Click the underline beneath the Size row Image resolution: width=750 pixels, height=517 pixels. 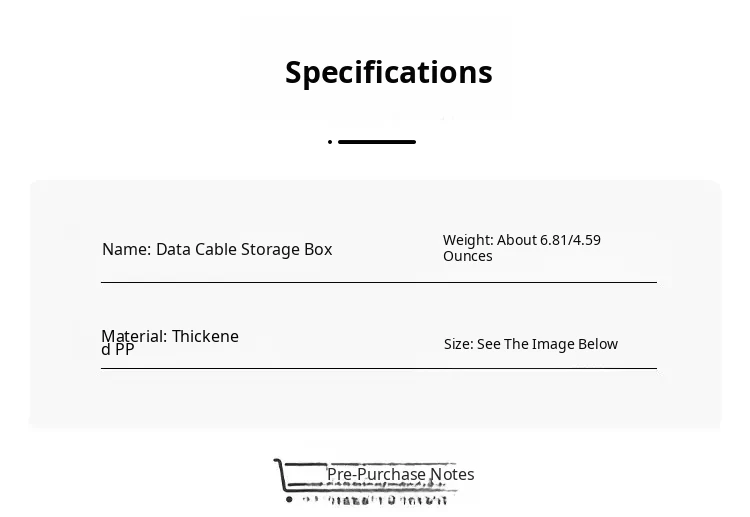coord(549,368)
